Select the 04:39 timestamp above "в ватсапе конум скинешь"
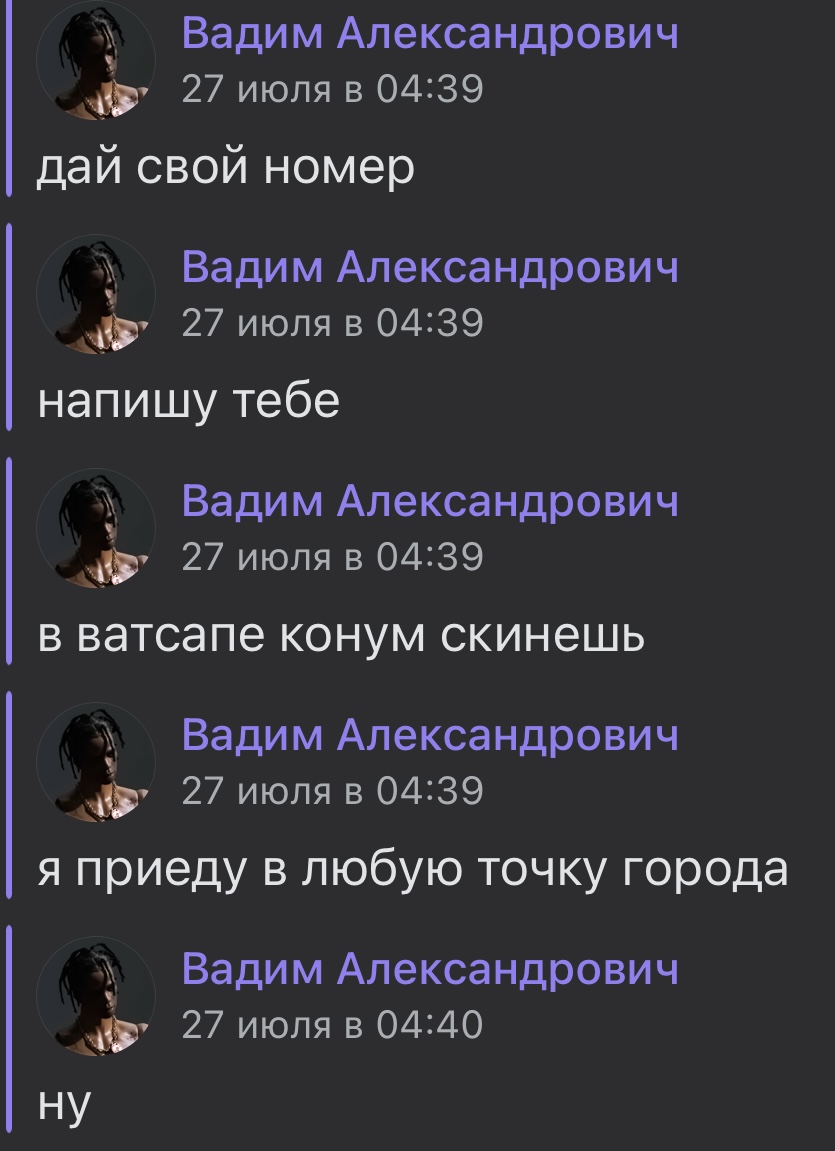835x1151 pixels. (x=332, y=556)
